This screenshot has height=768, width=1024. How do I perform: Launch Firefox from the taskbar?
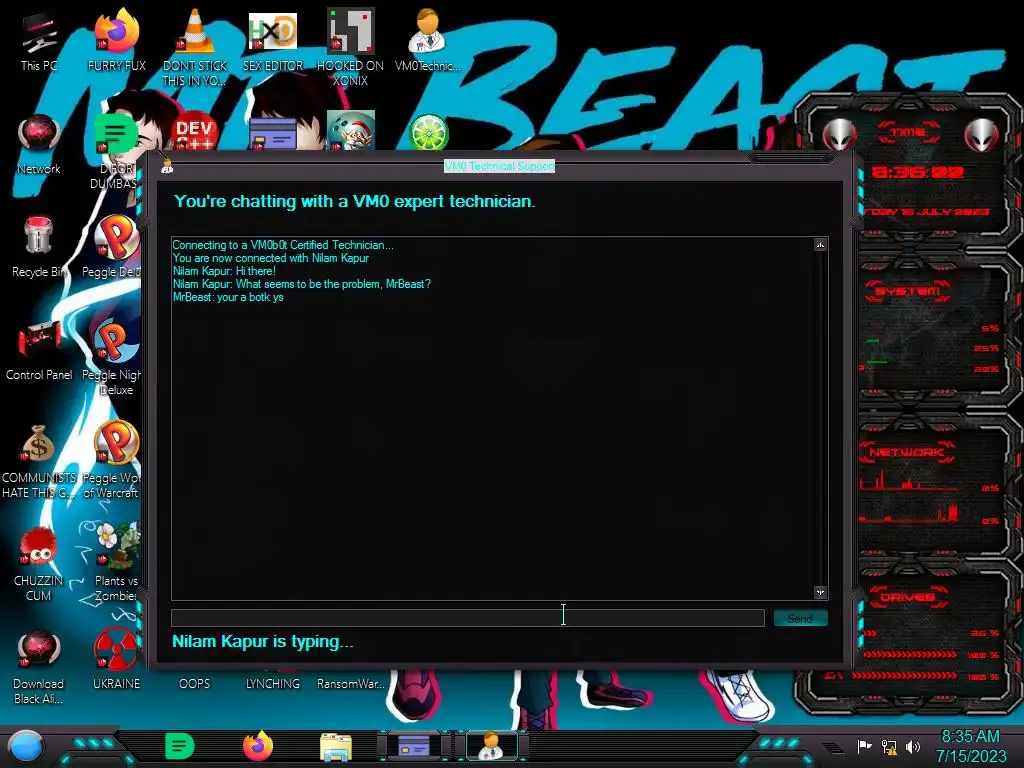click(258, 746)
